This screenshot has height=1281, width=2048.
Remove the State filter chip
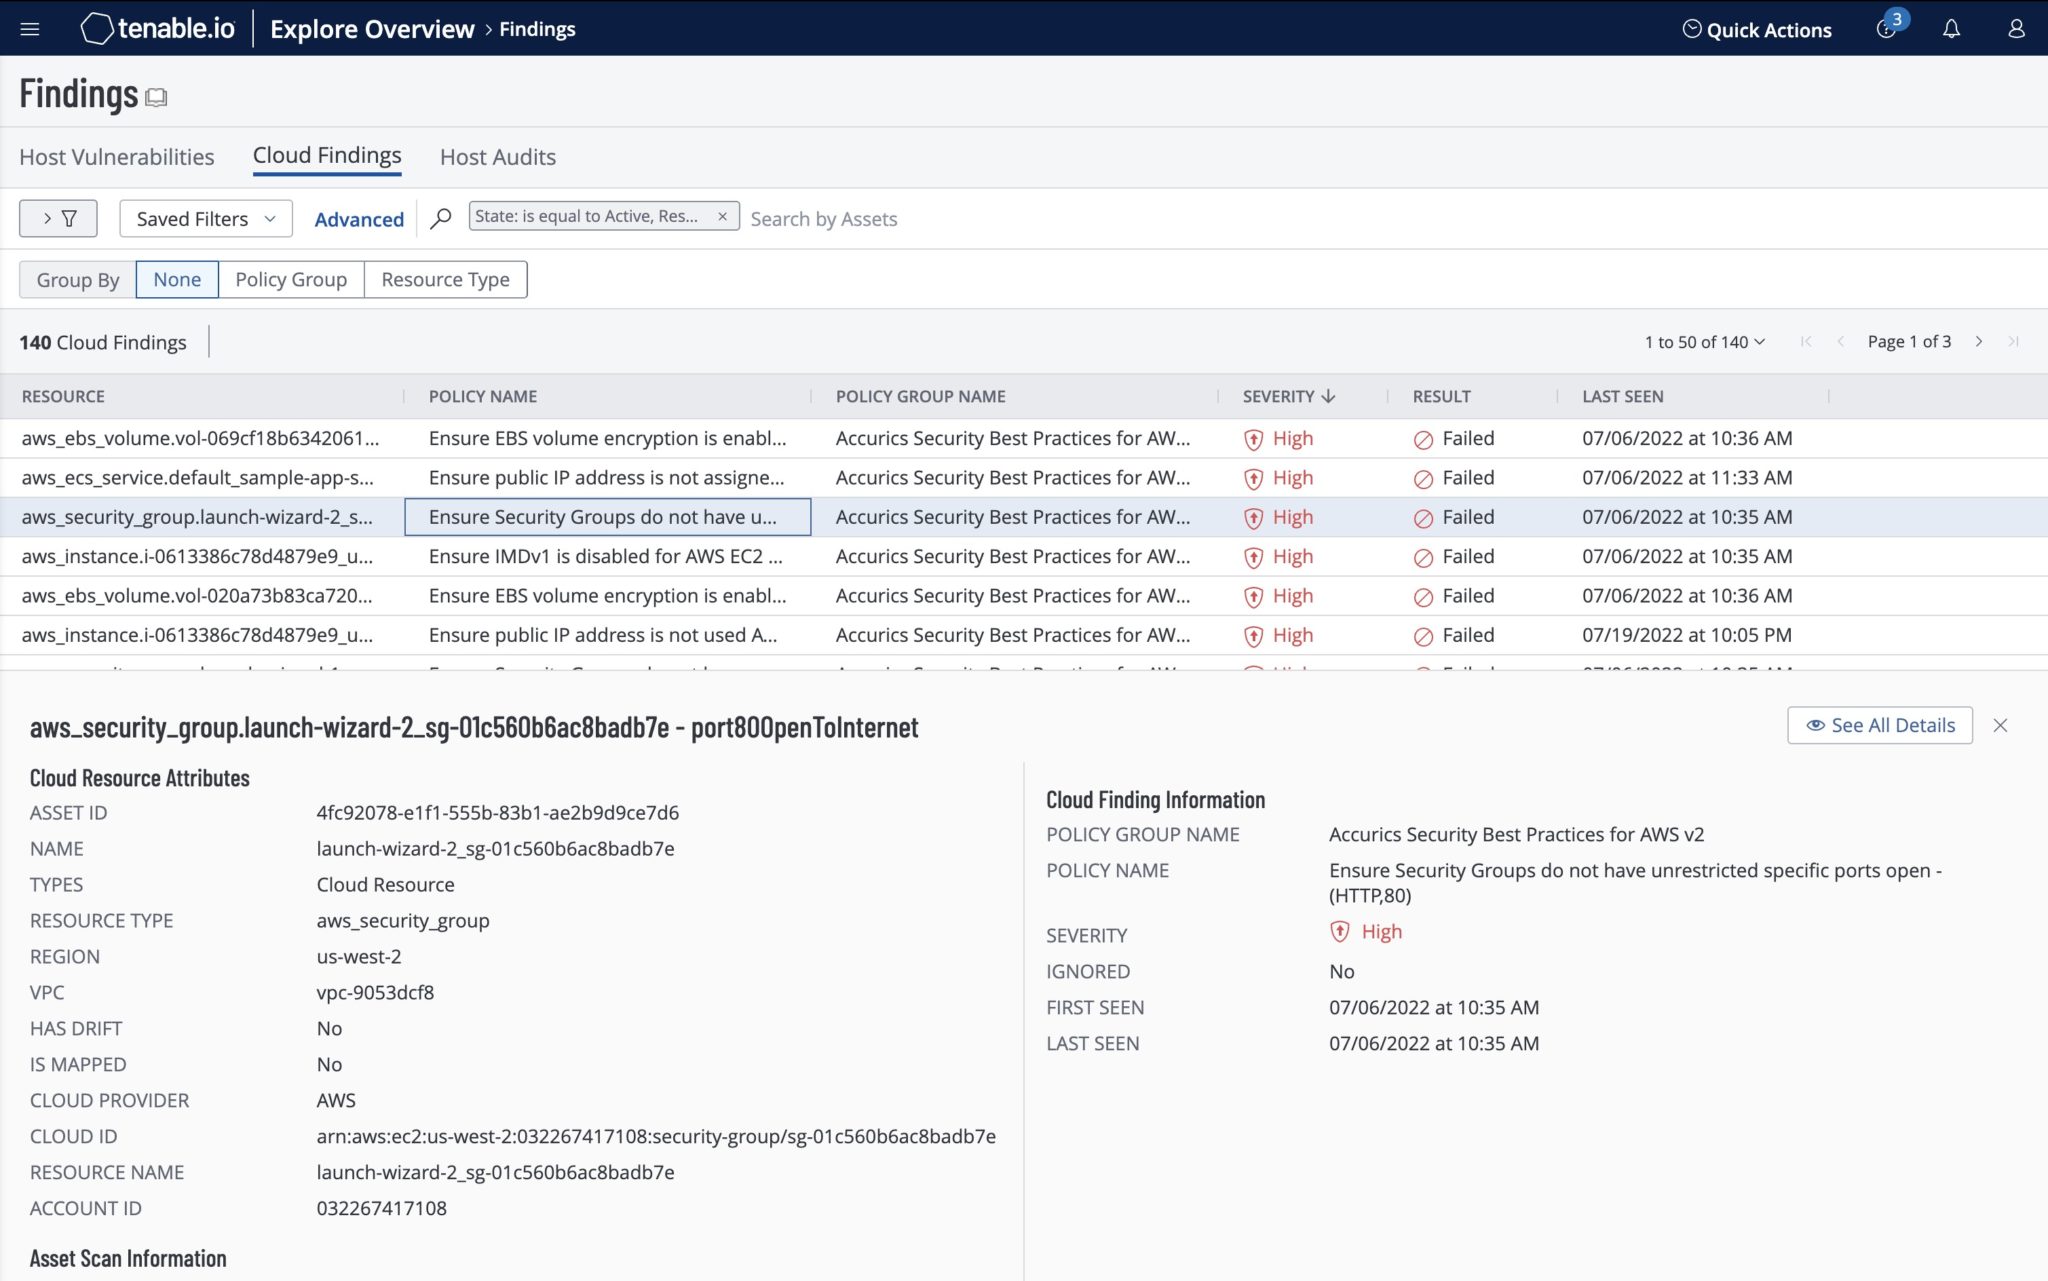coord(722,216)
